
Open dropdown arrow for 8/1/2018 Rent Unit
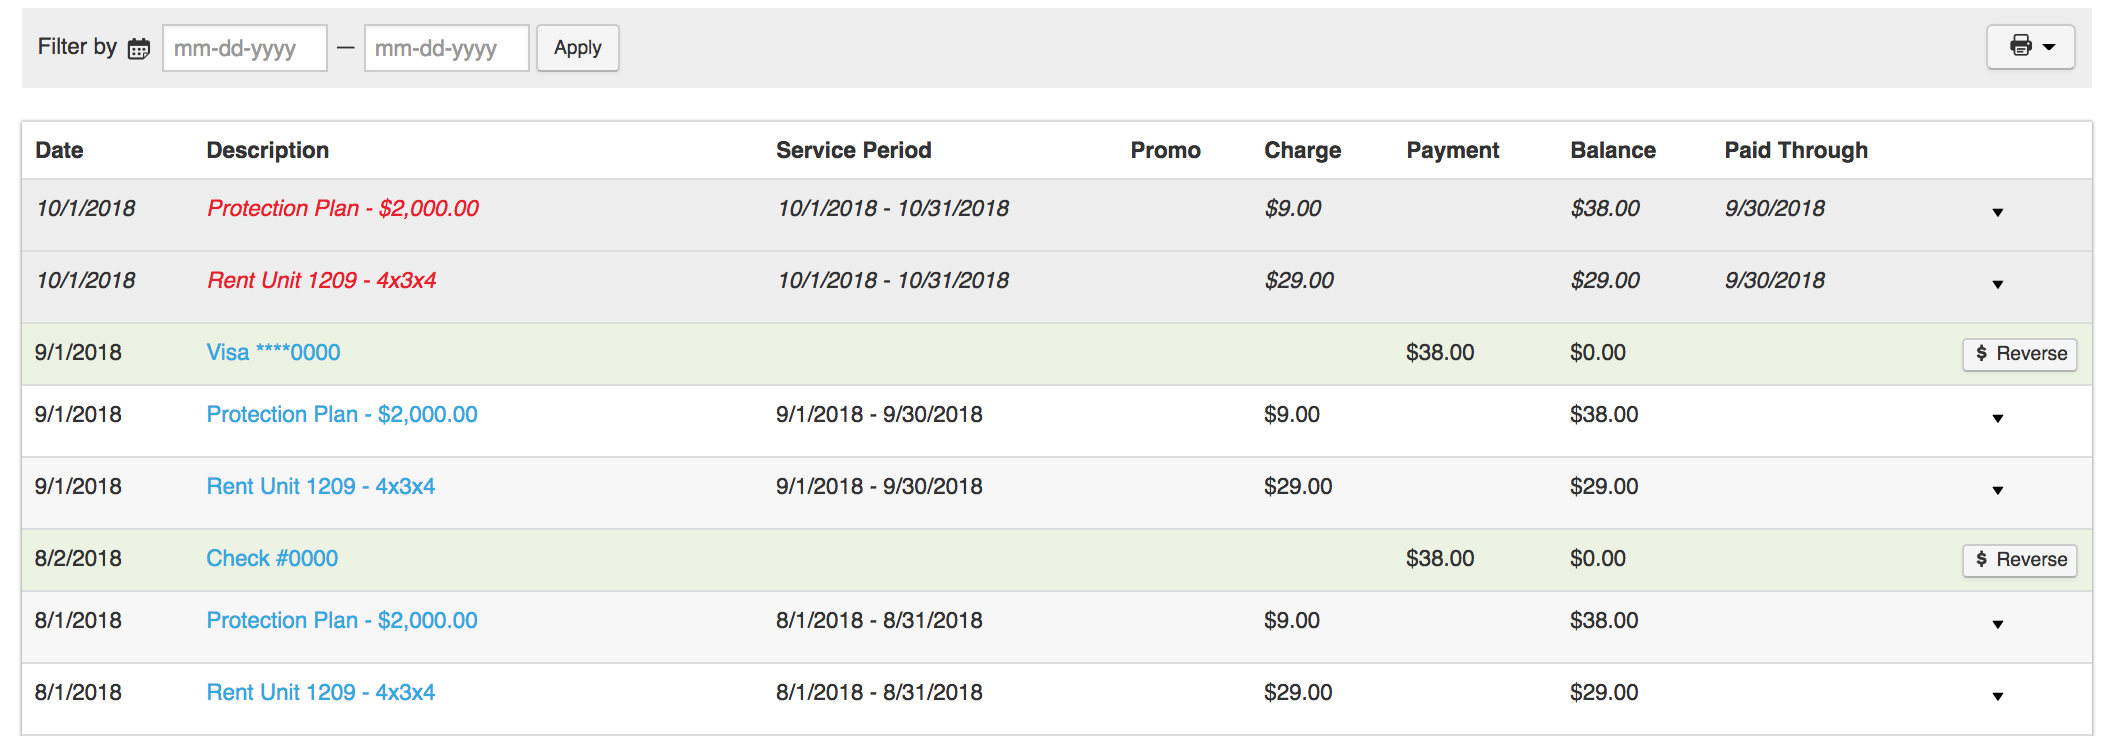(1997, 696)
